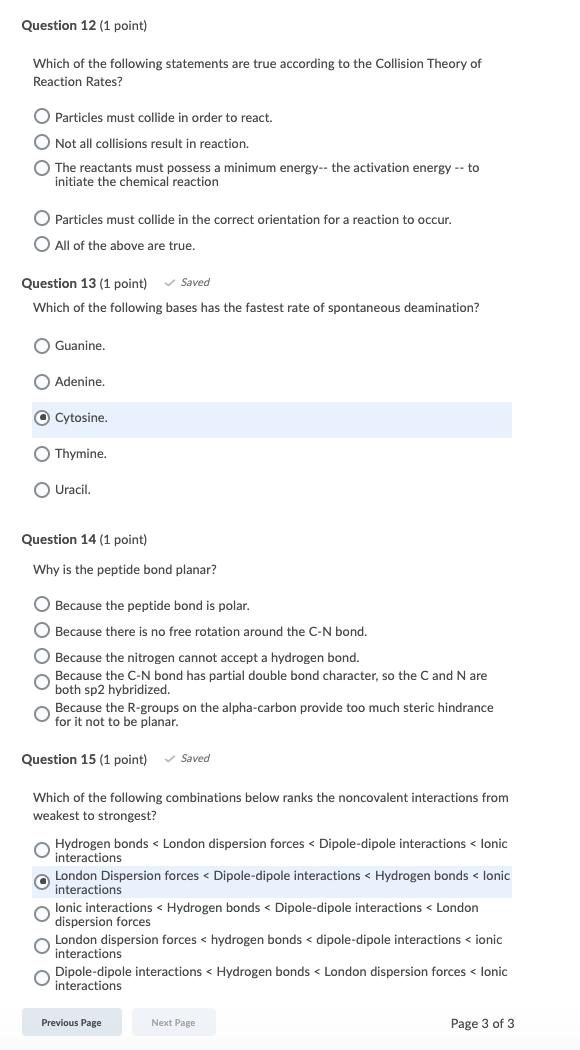
Task: Select 'Adenine' as the deamination answer
Action: [42, 381]
